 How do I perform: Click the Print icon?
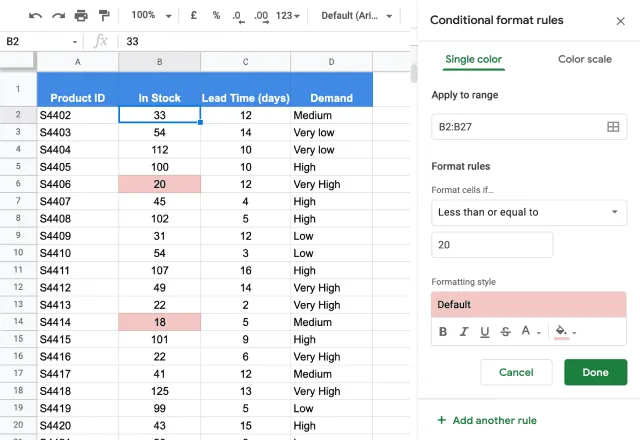click(x=81, y=16)
